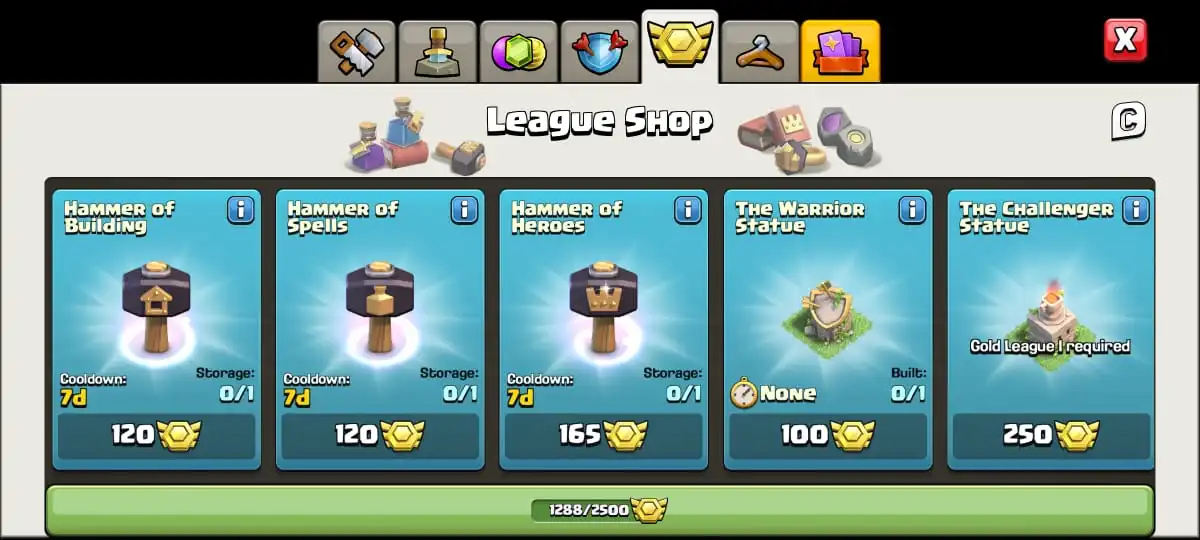Select the Hammer of Heroes crown hammer image
The width and height of the screenshot is (1200, 540).
point(604,308)
